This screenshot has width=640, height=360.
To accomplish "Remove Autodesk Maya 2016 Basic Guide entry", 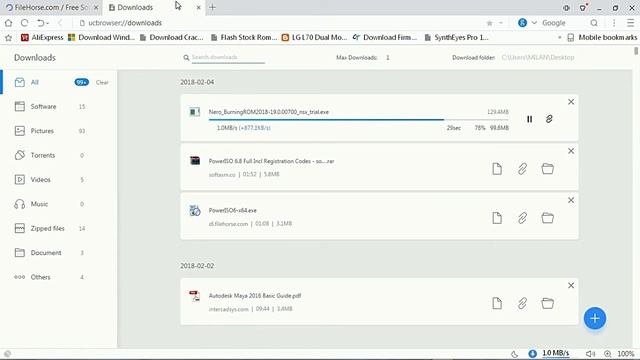I will (x=571, y=286).
